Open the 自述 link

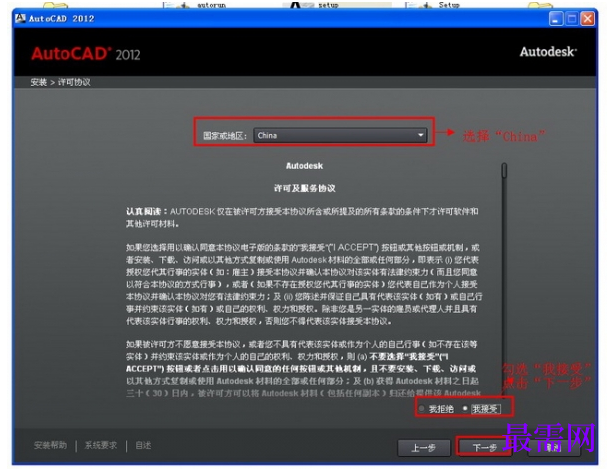143,445
